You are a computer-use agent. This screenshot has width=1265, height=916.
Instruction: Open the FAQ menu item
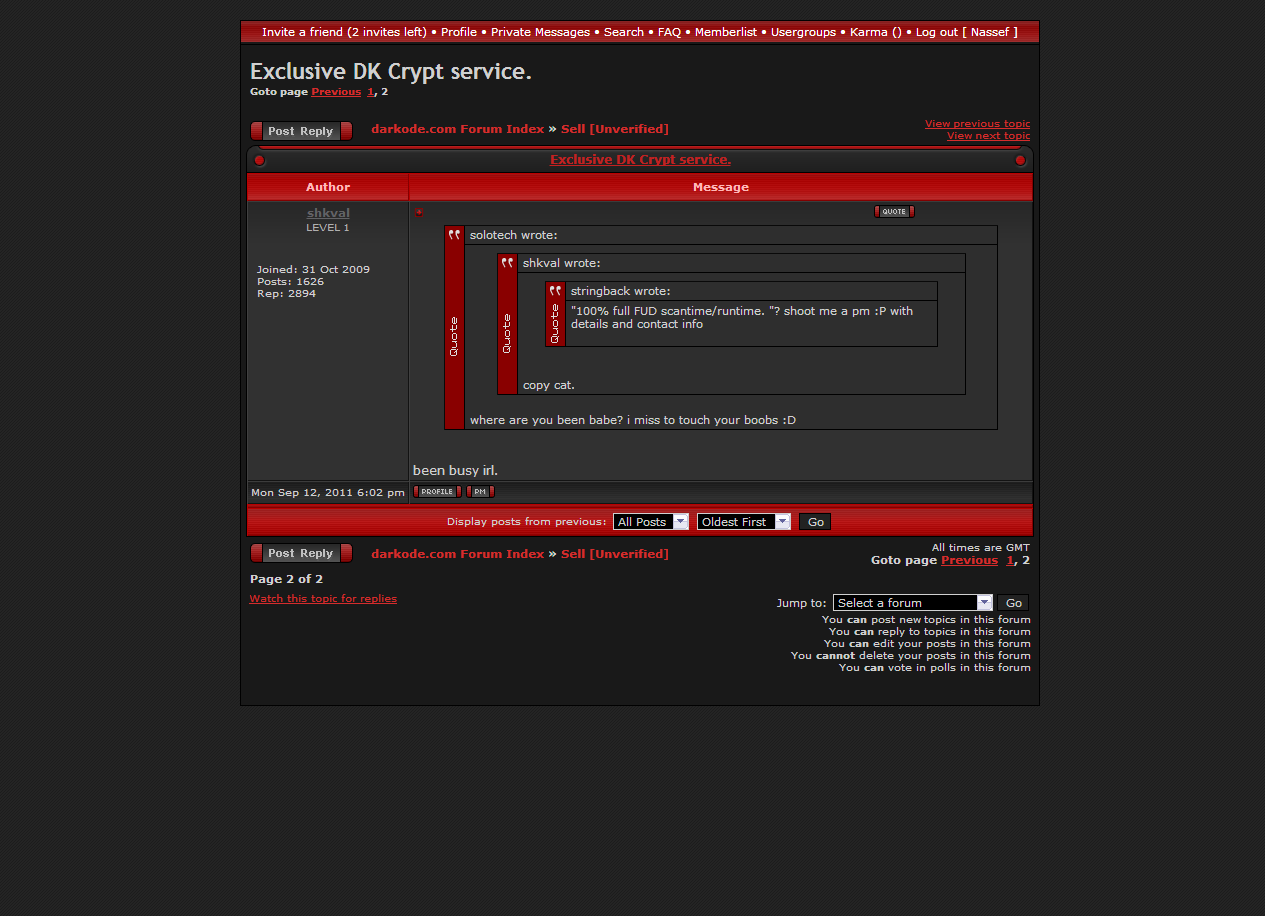click(669, 32)
